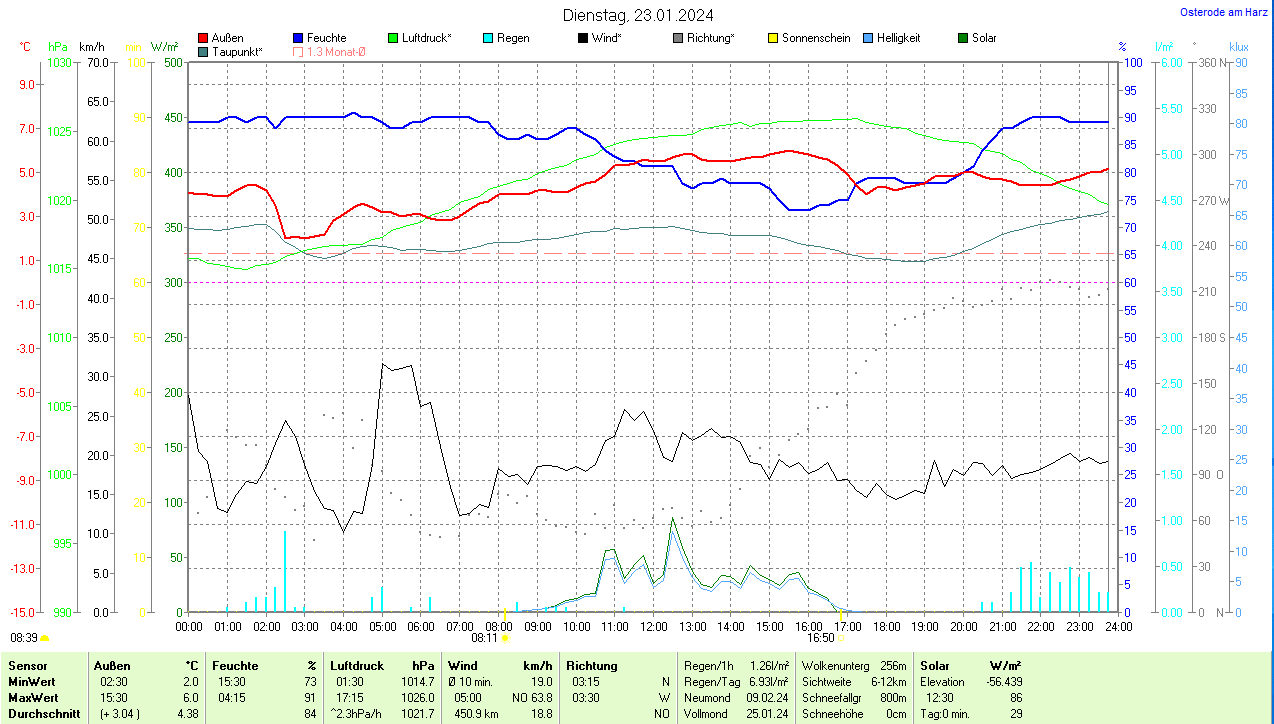Click the sunset marker at 16:50
Screen dimensions: 1274x724
pyautogui.click(x=841, y=637)
